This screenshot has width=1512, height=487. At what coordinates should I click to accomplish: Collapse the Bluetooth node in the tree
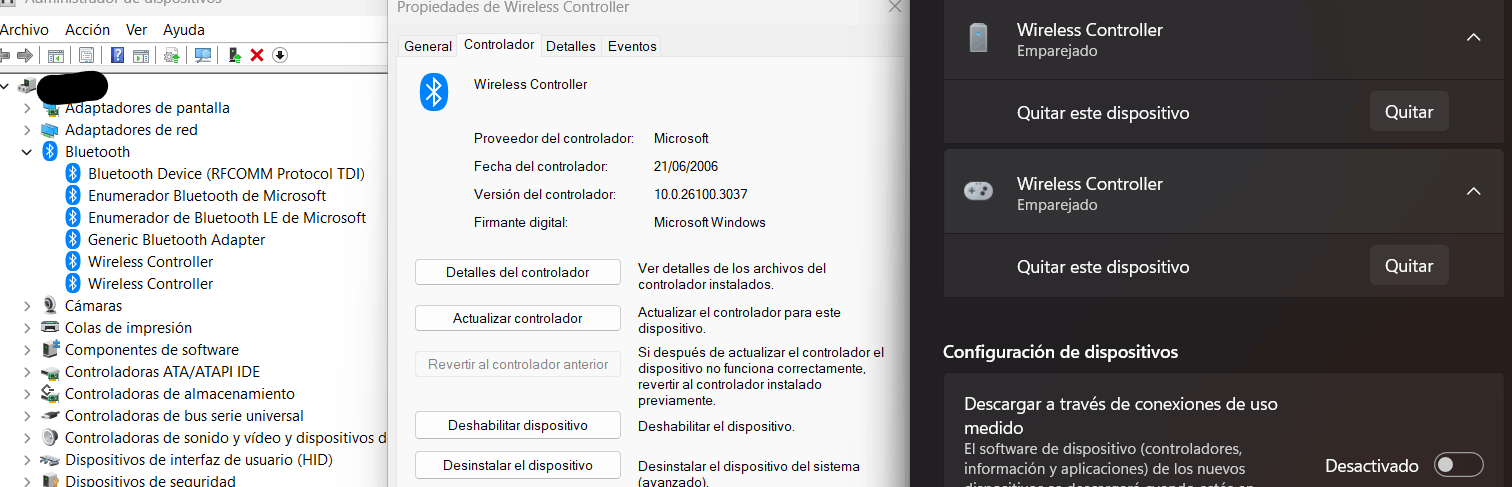click(x=27, y=152)
